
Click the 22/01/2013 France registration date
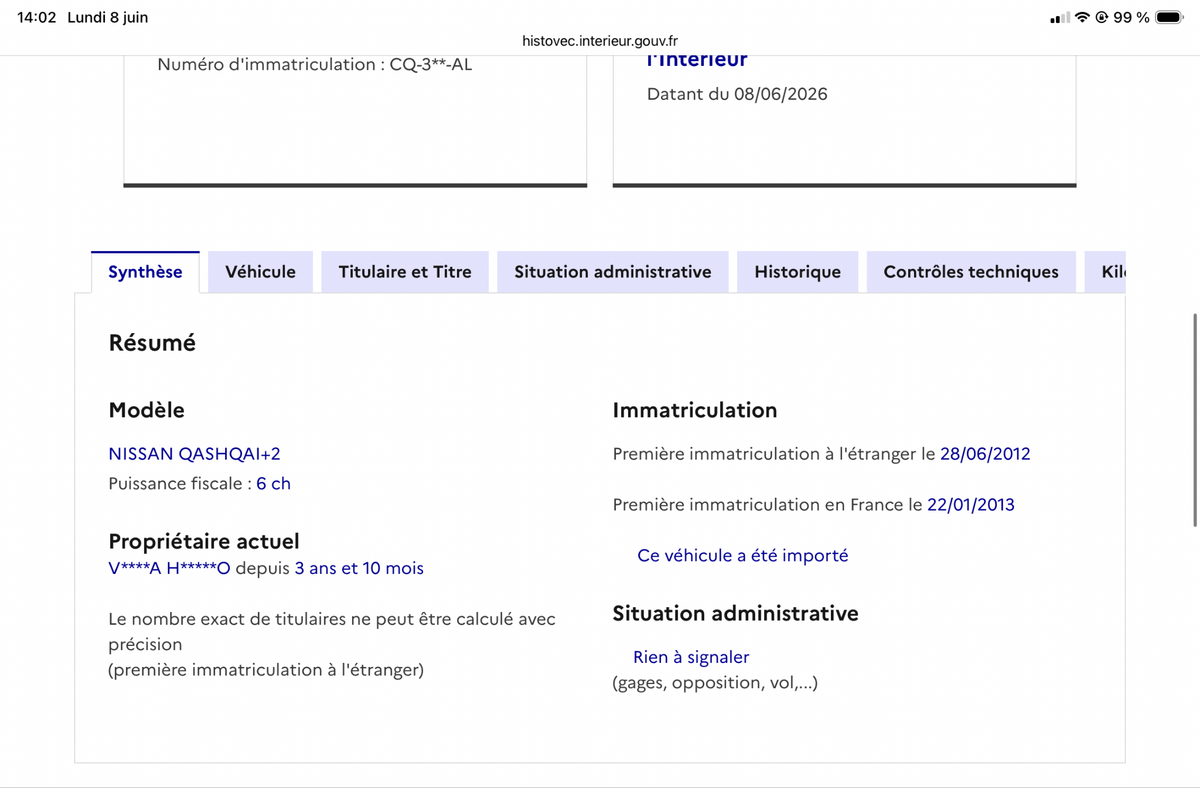point(971,505)
